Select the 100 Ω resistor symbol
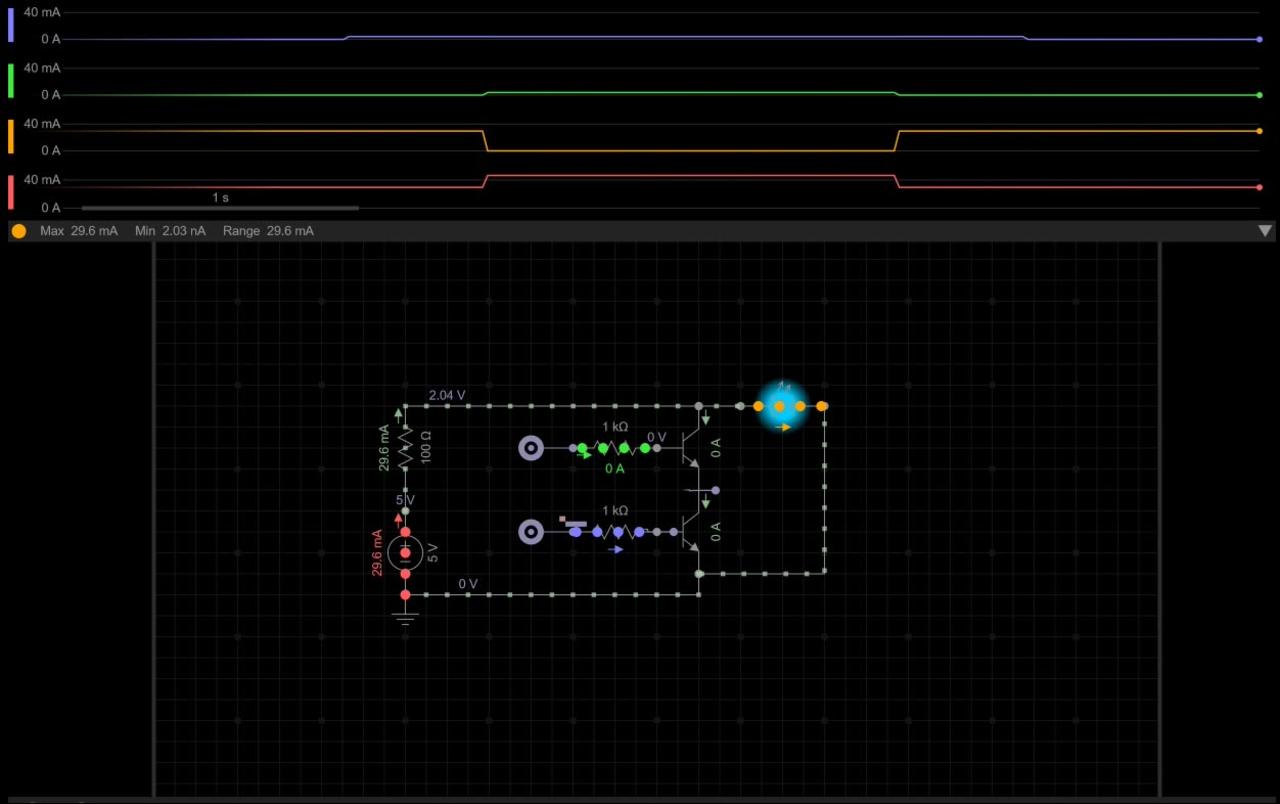Image resolution: width=1280 pixels, height=804 pixels. pyautogui.click(x=405, y=449)
